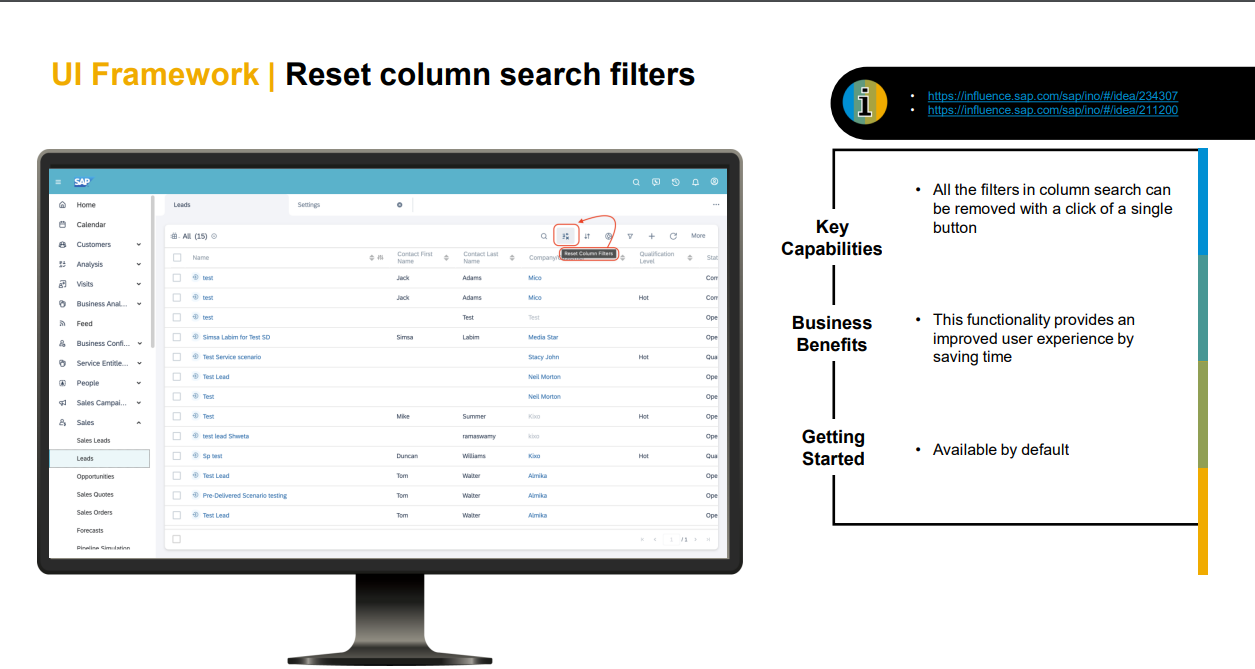
Task: Click the plus icon to add a lead
Action: [x=652, y=236]
